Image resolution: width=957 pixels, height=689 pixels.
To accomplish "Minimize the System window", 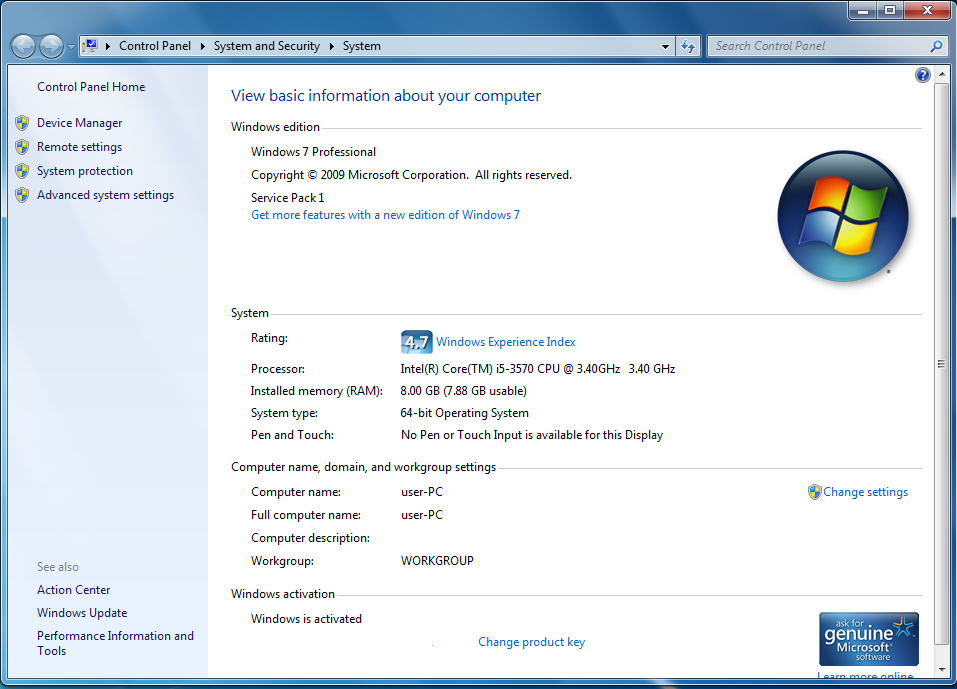I will click(863, 10).
